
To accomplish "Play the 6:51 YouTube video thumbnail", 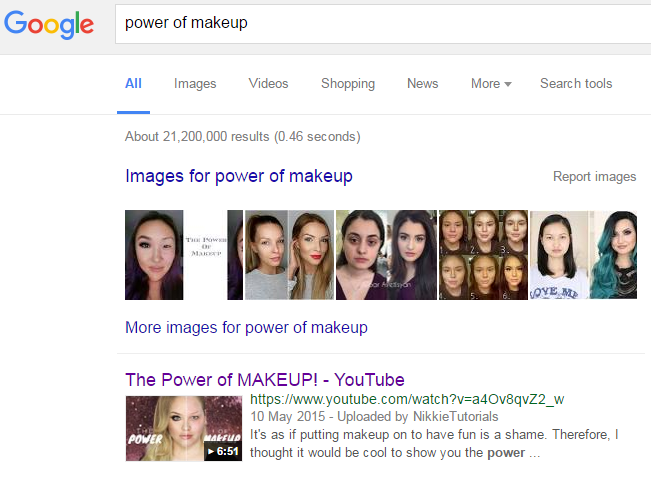I will [x=184, y=428].
